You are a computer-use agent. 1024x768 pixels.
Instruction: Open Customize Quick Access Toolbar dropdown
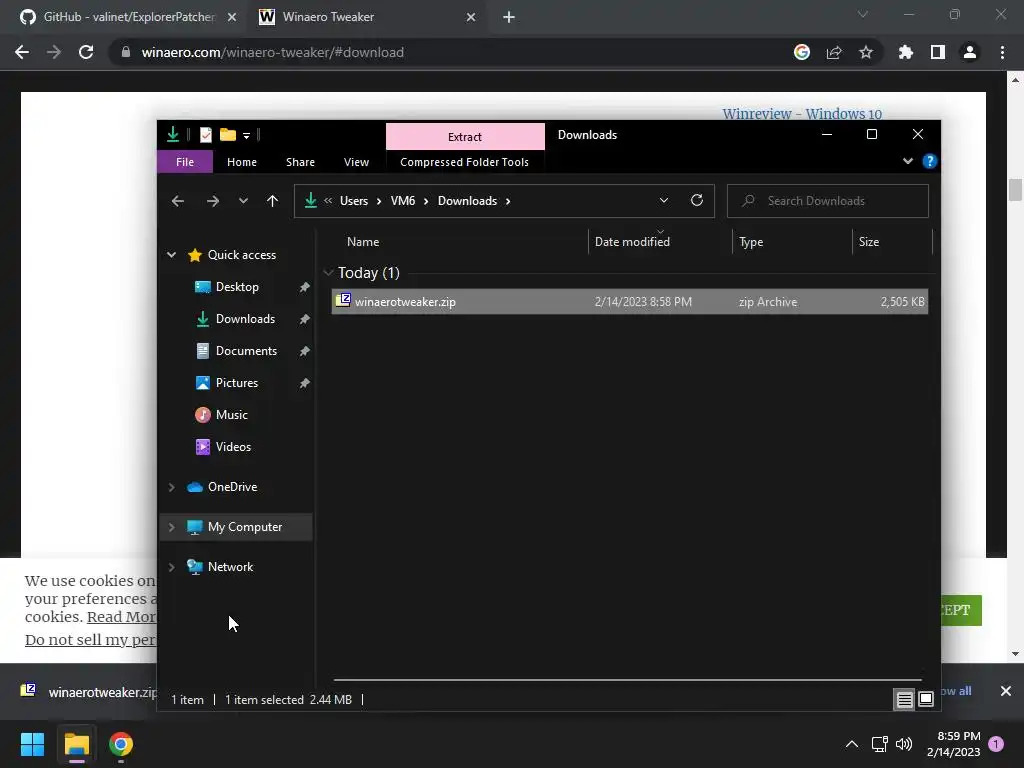(246, 135)
